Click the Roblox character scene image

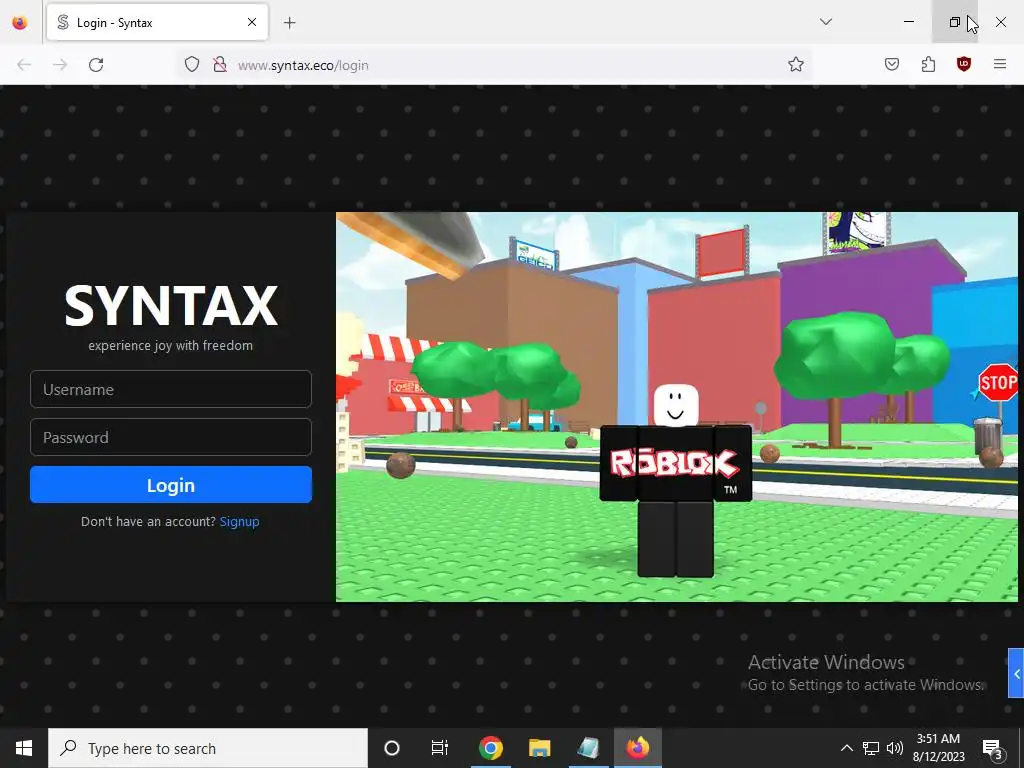coord(677,407)
